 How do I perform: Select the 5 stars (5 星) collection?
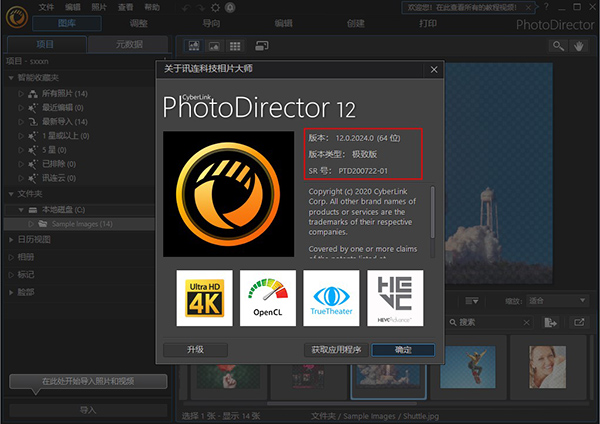[x=54, y=150]
